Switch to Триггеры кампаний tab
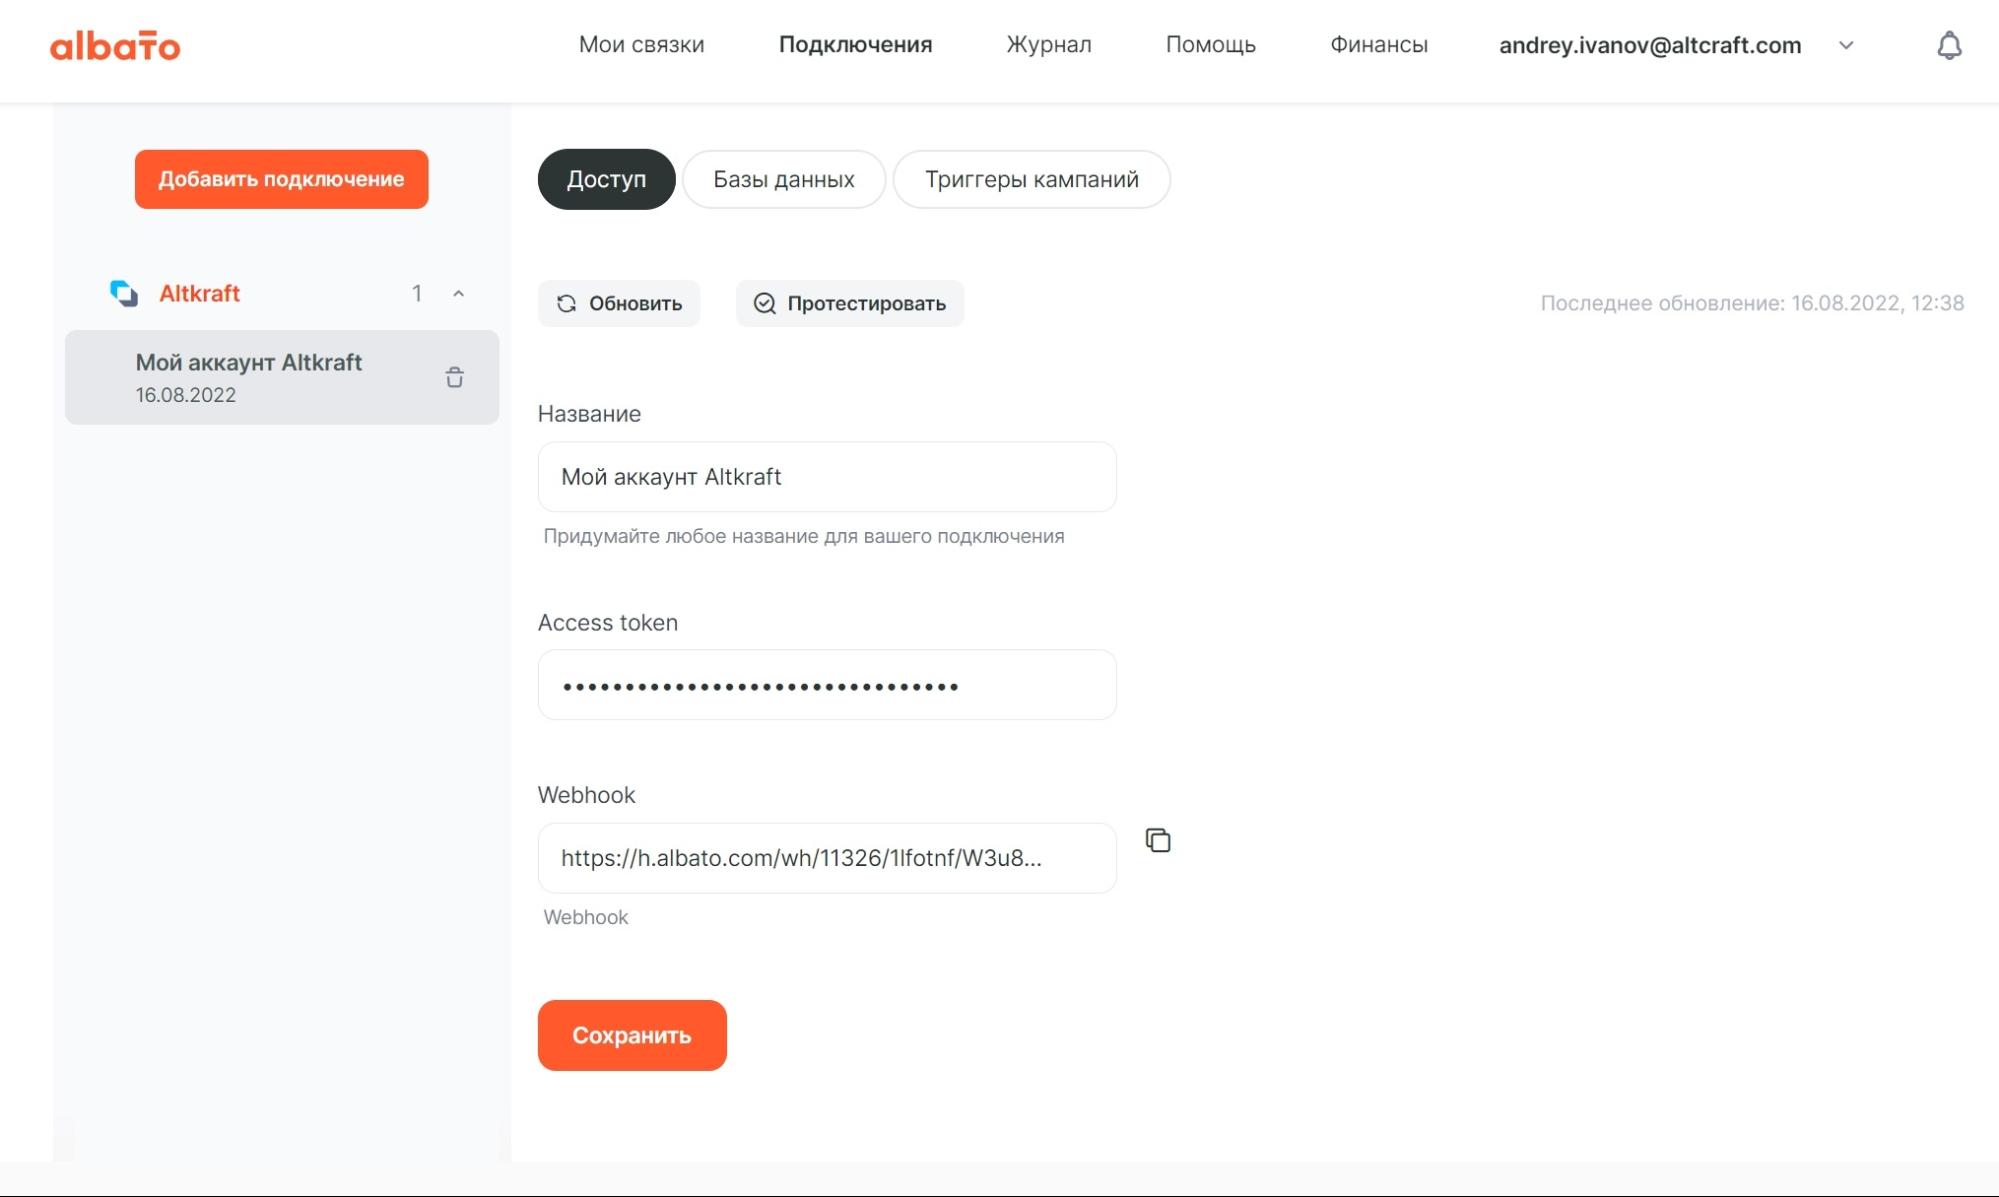 1031,179
